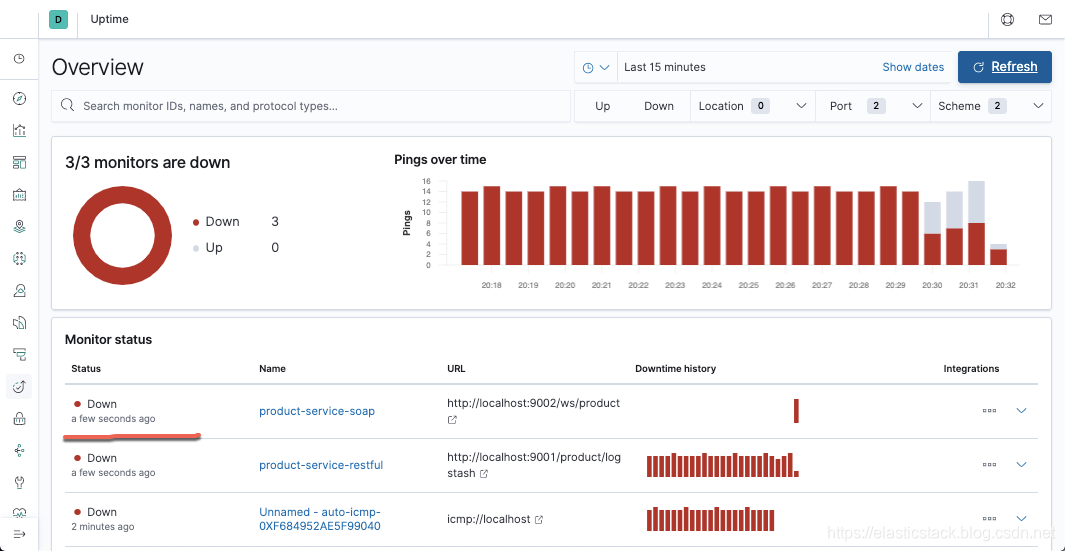The image size is (1065, 551).
Task: Open Dev Tools wrench icon
Action: 19,482
